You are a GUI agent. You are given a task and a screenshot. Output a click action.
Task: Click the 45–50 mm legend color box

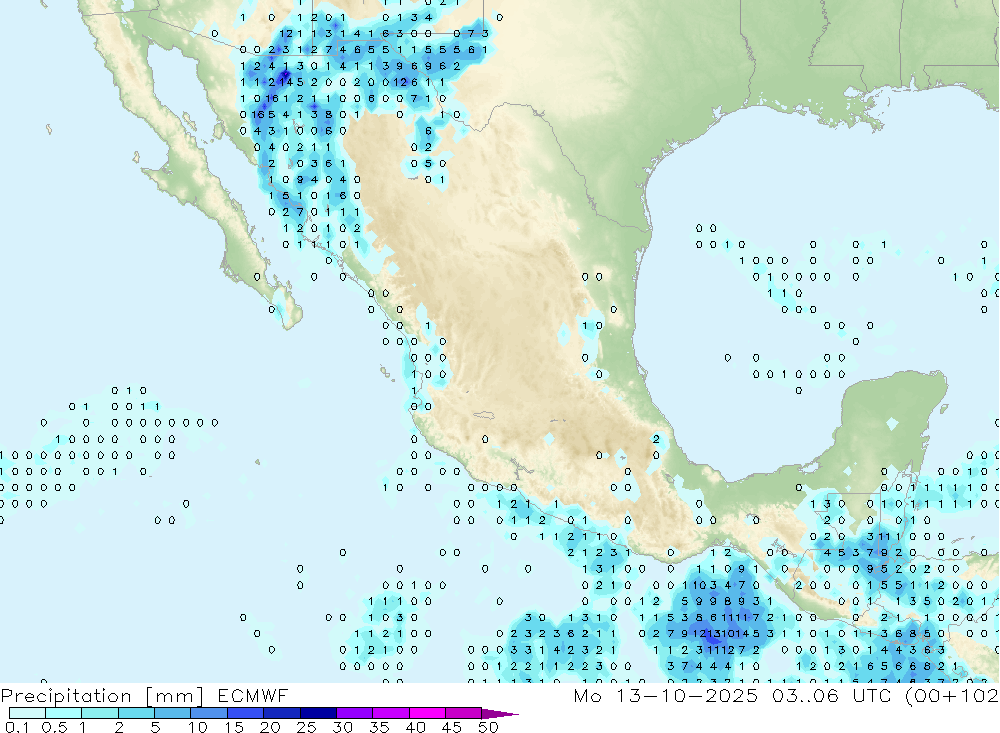click(463, 713)
